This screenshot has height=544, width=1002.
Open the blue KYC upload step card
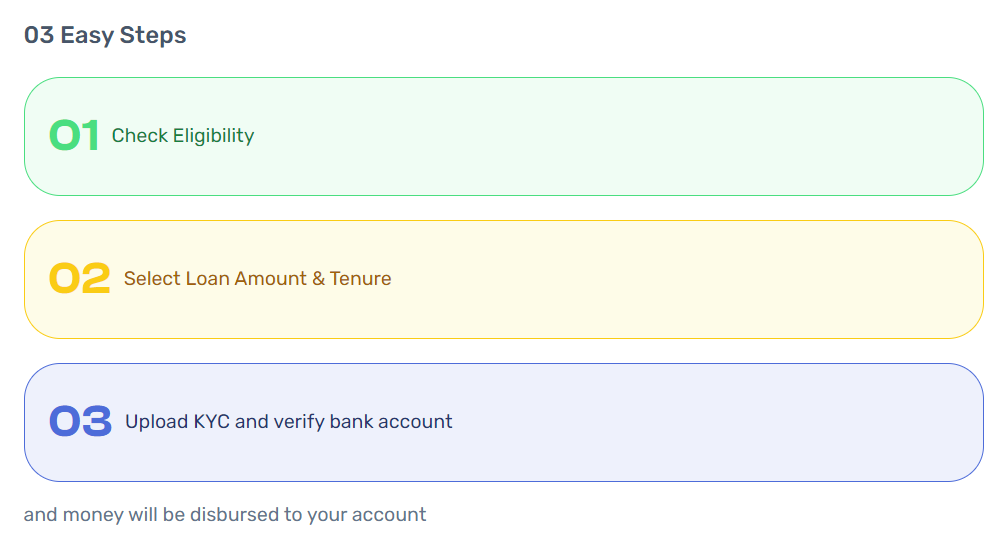[x=504, y=423]
